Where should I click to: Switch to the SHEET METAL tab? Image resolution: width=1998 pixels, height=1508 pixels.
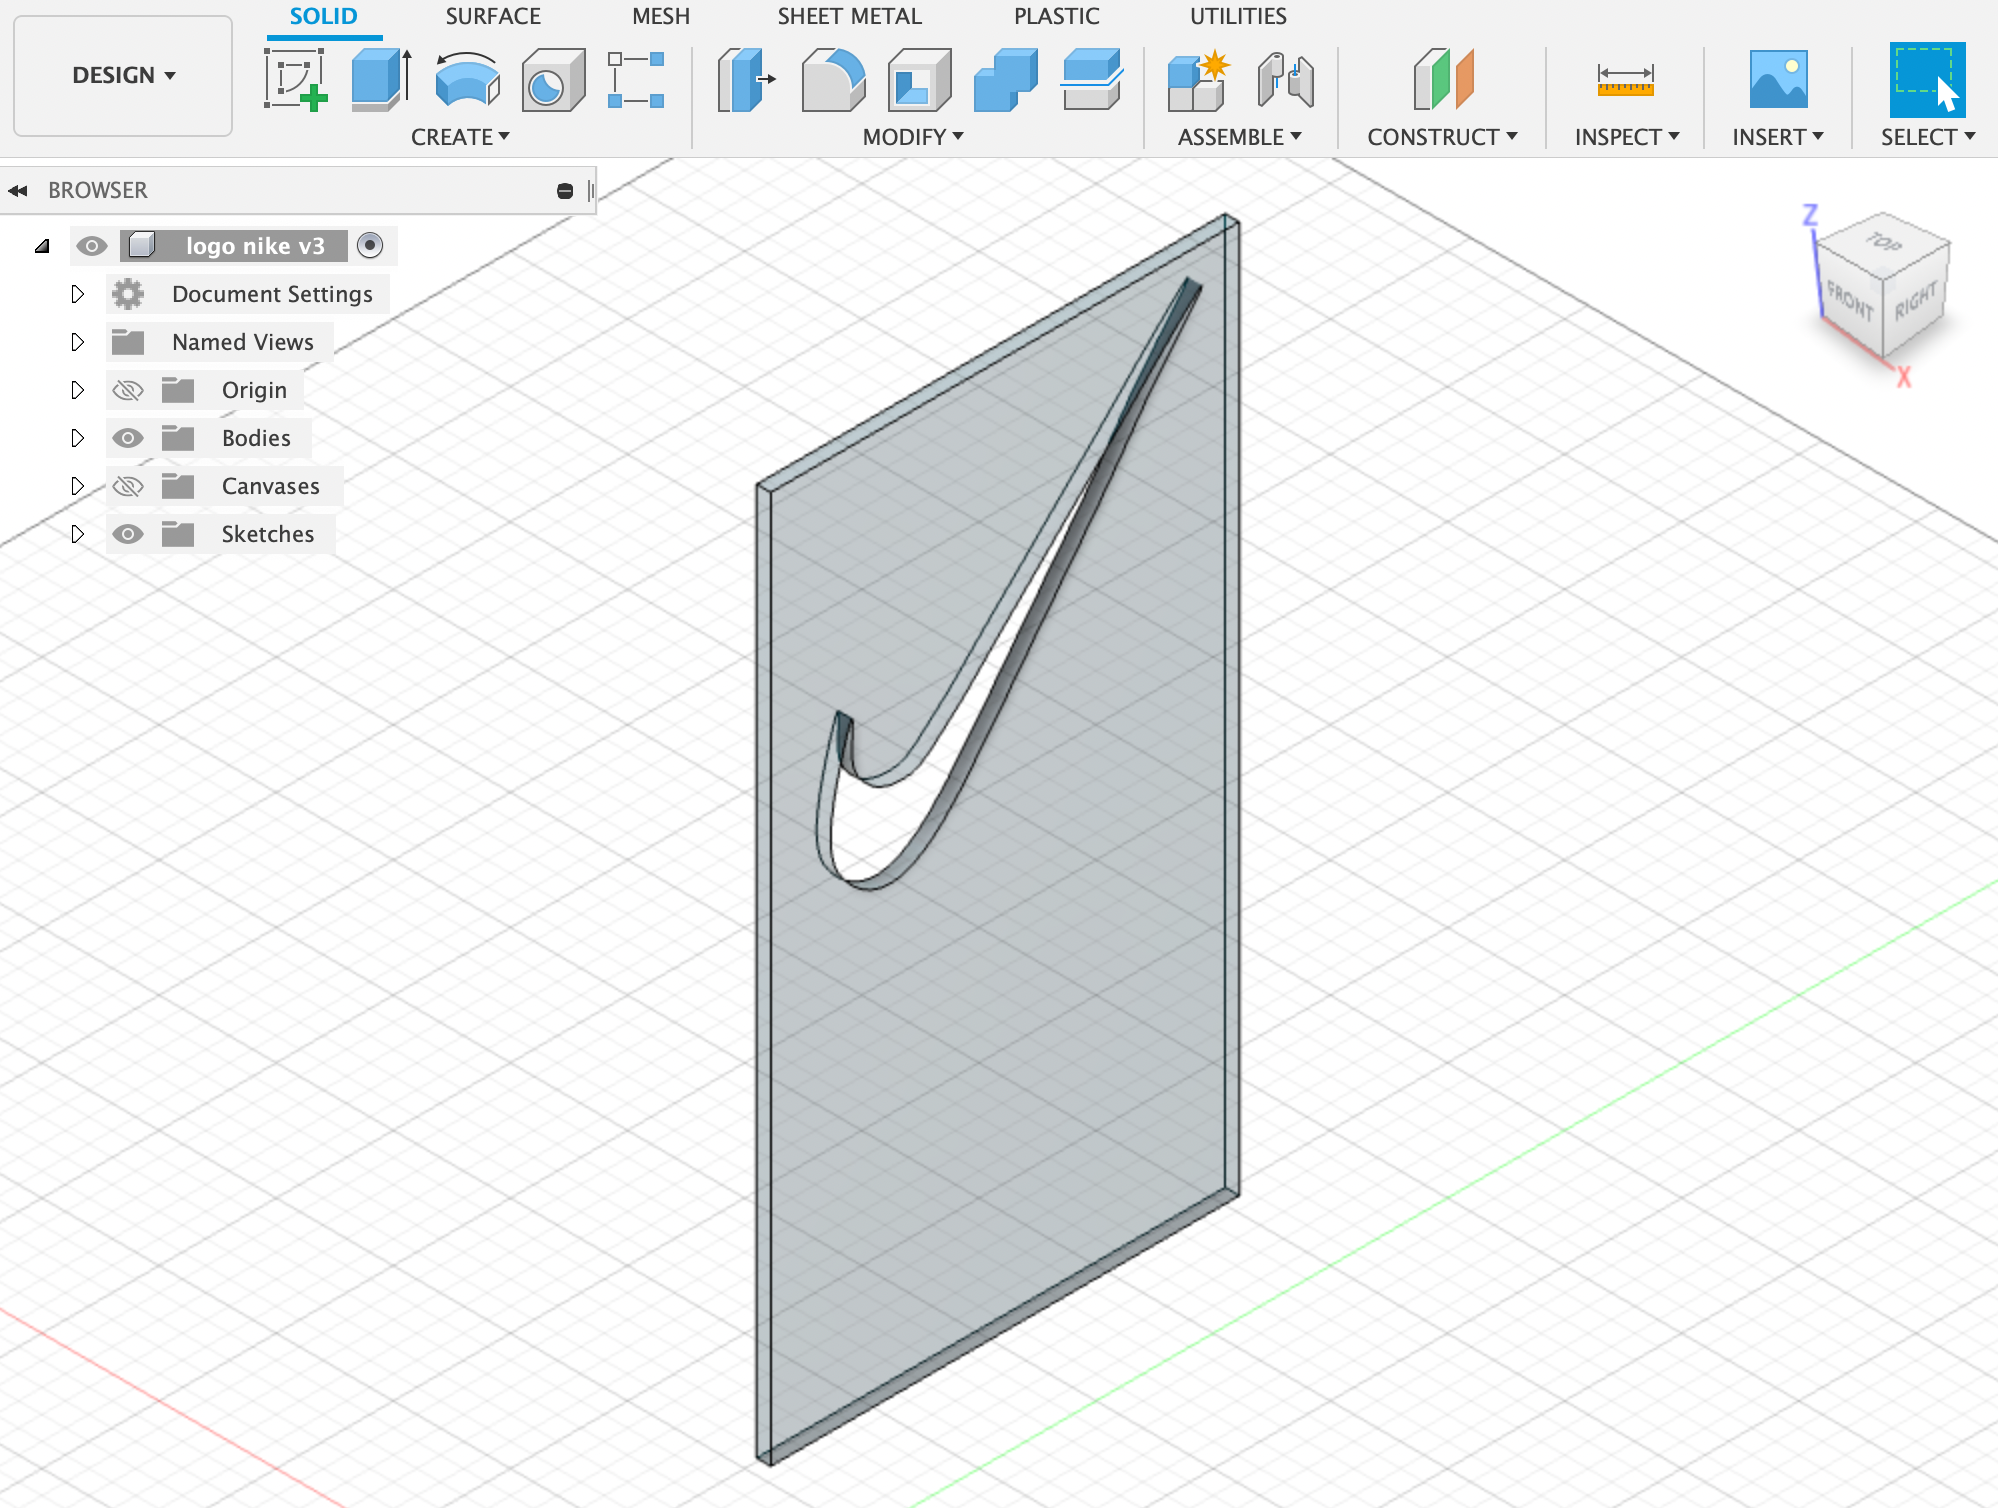[850, 17]
